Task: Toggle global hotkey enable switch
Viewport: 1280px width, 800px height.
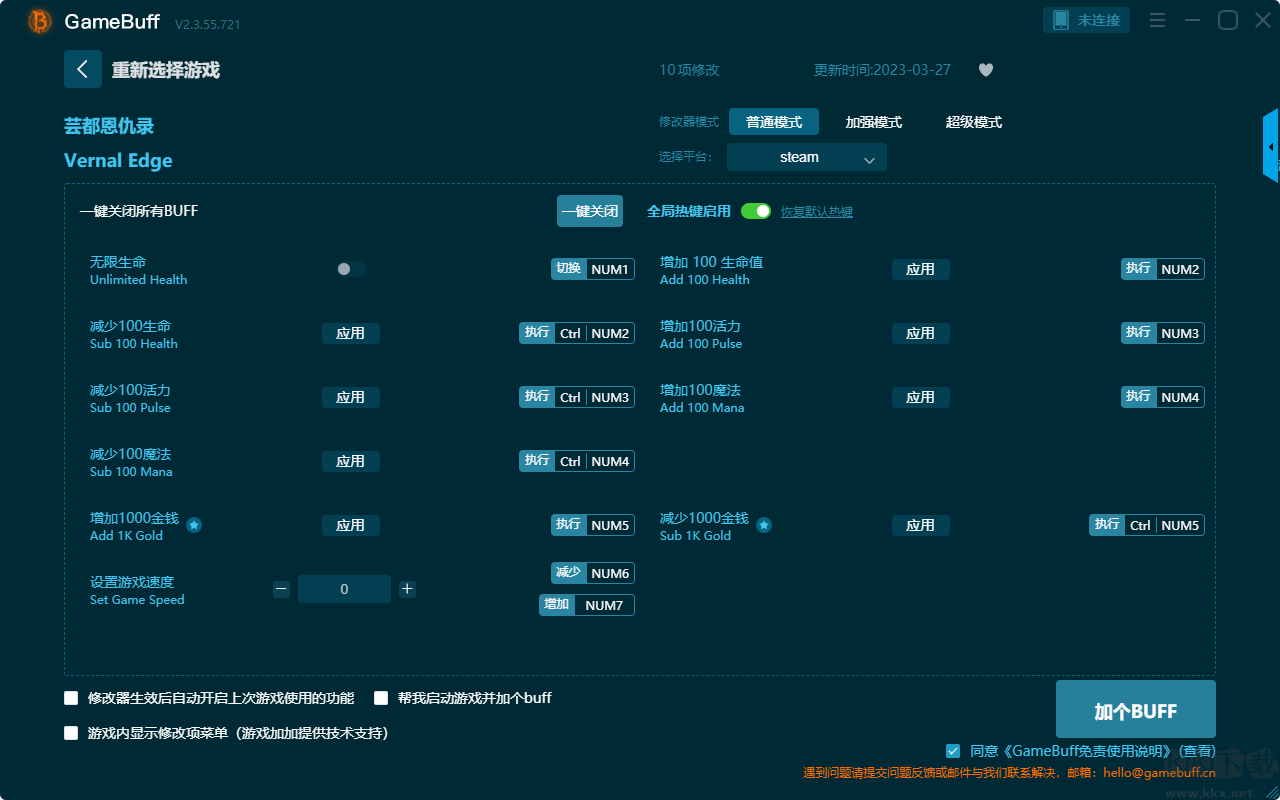Action: [x=756, y=211]
